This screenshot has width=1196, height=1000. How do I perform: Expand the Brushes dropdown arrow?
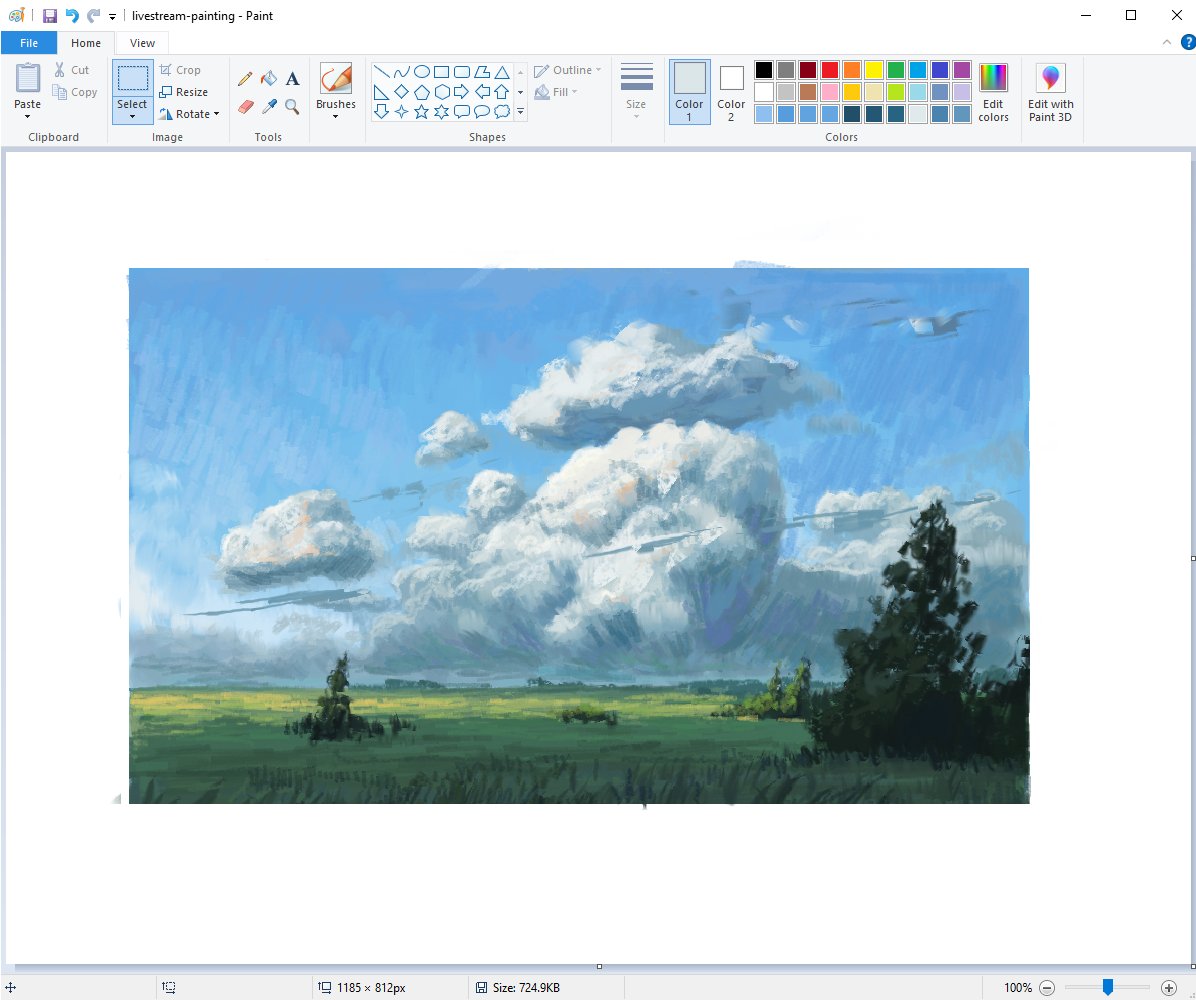pyautogui.click(x=336, y=117)
